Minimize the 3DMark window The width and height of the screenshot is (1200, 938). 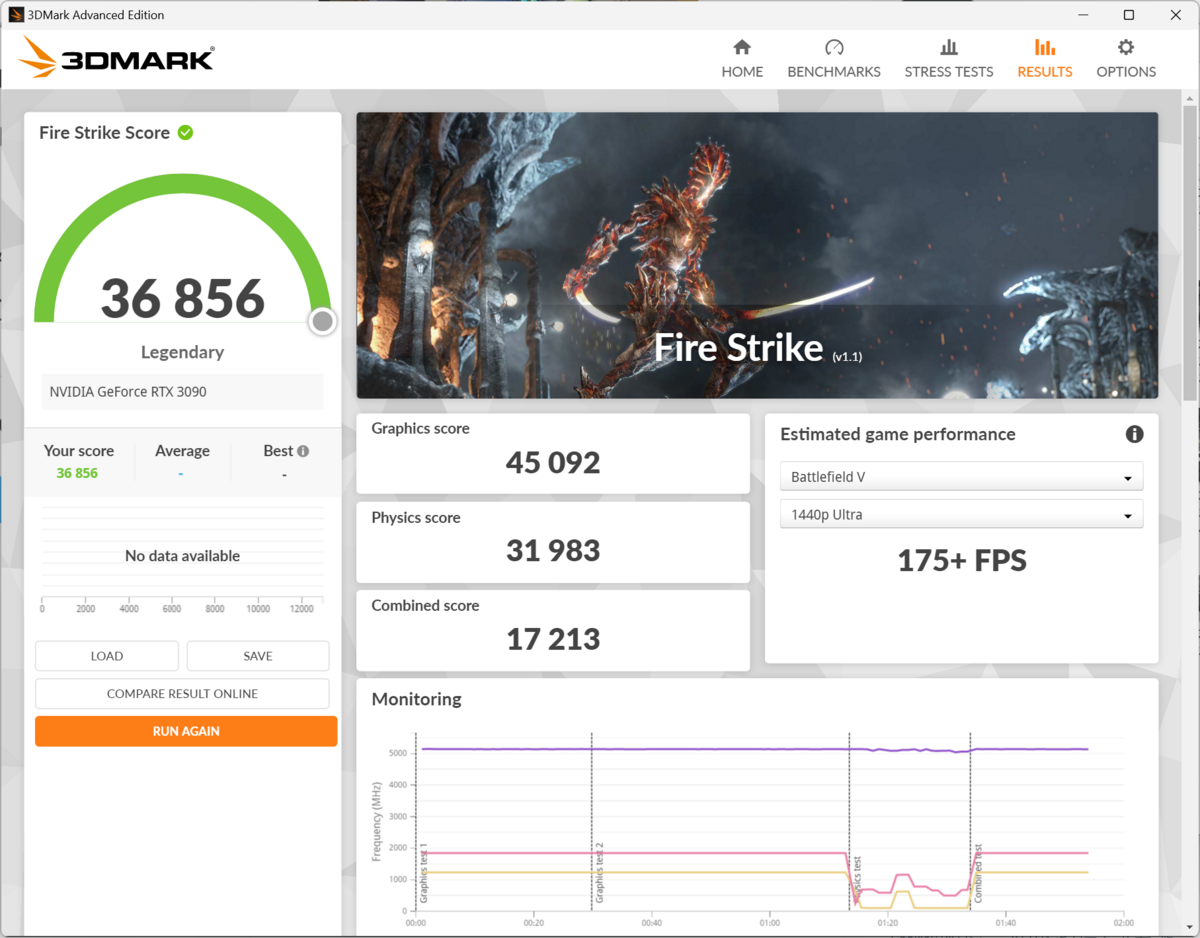pos(1083,15)
